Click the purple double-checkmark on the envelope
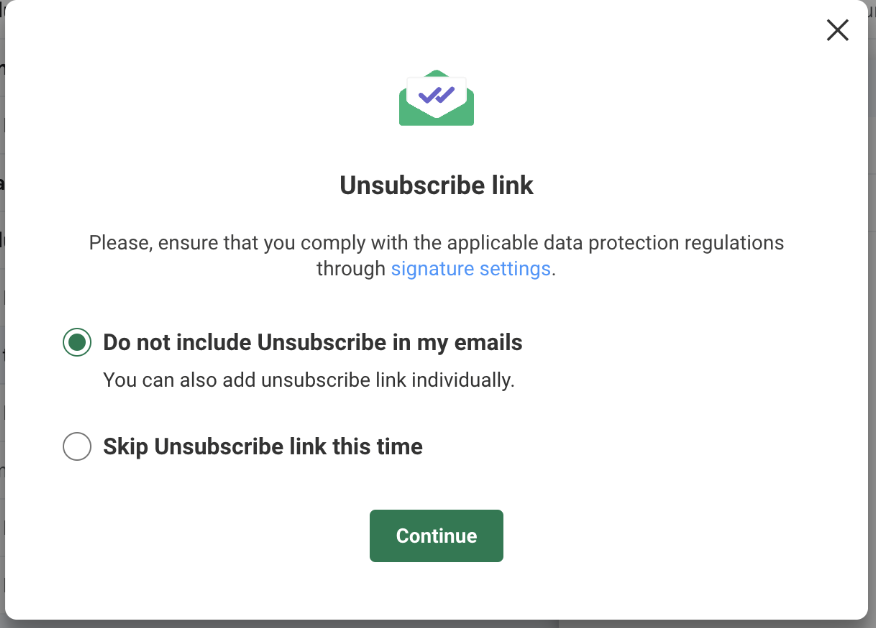The image size is (876, 628). click(436, 95)
